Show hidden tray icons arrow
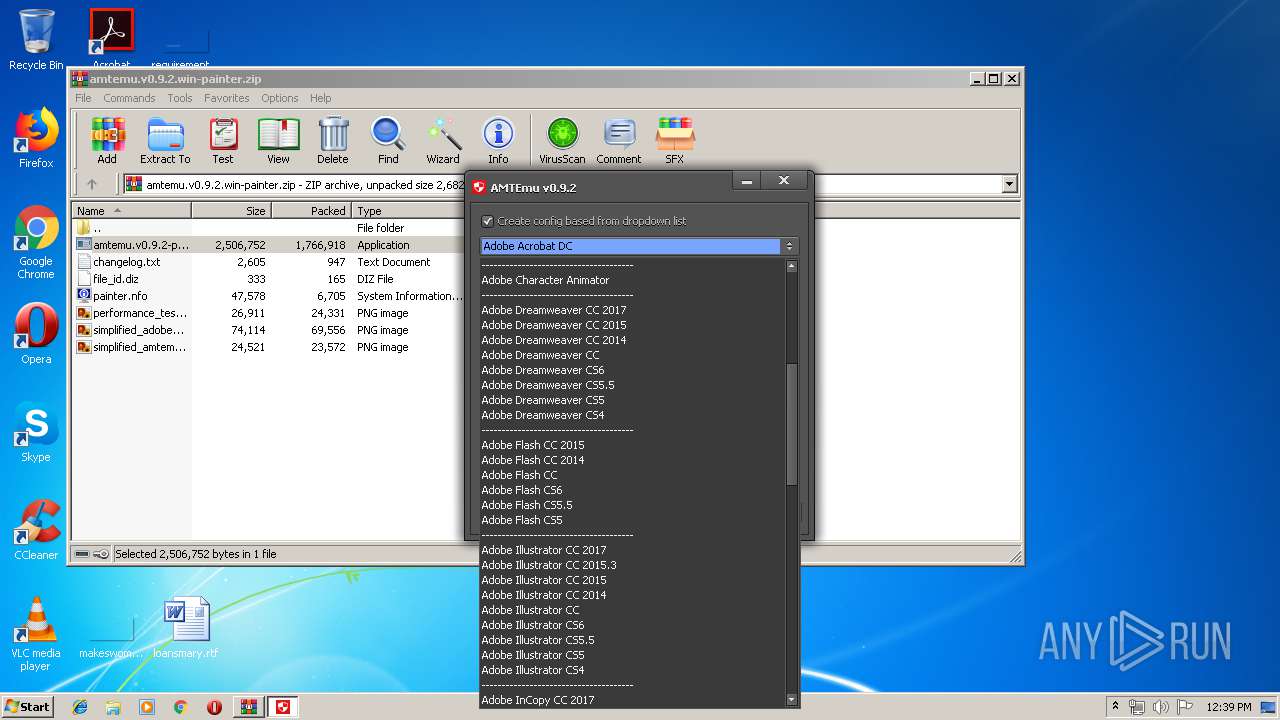Image resolution: width=1280 pixels, height=720 pixels. coord(1115,707)
